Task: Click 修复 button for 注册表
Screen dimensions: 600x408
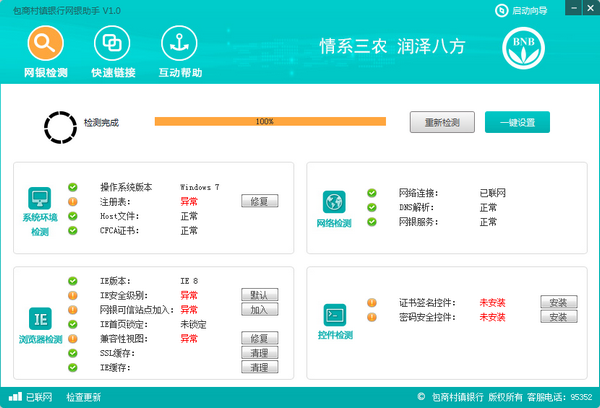Action: click(x=259, y=201)
